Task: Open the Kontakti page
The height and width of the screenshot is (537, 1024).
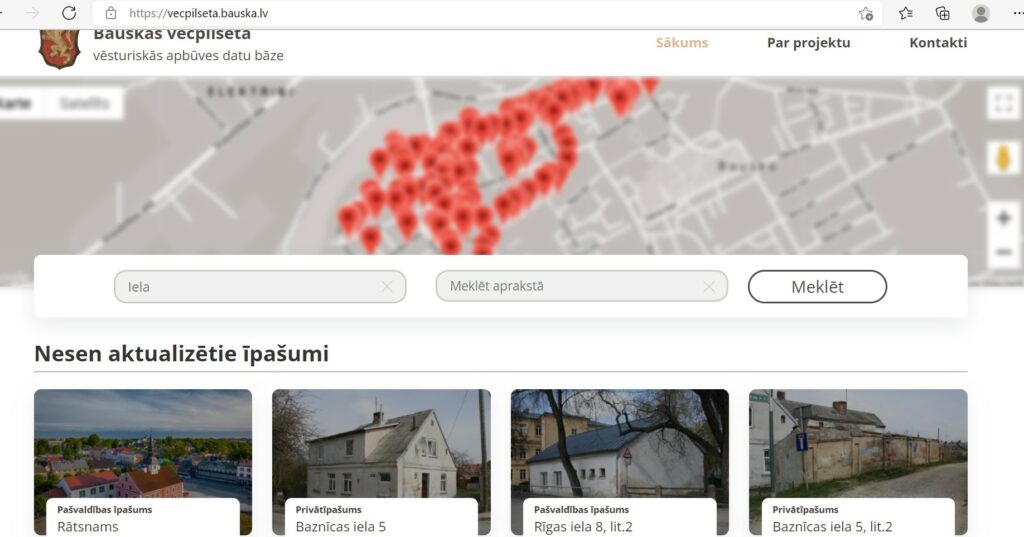Action: pos(937,42)
